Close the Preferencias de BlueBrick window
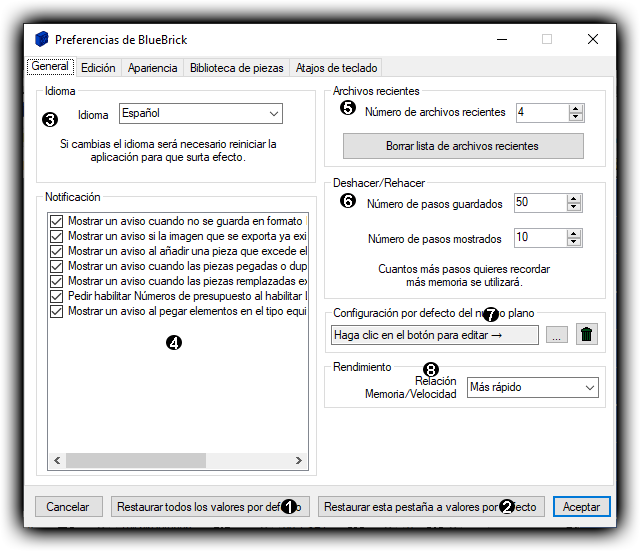640x551 pixels. tap(593, 39)
